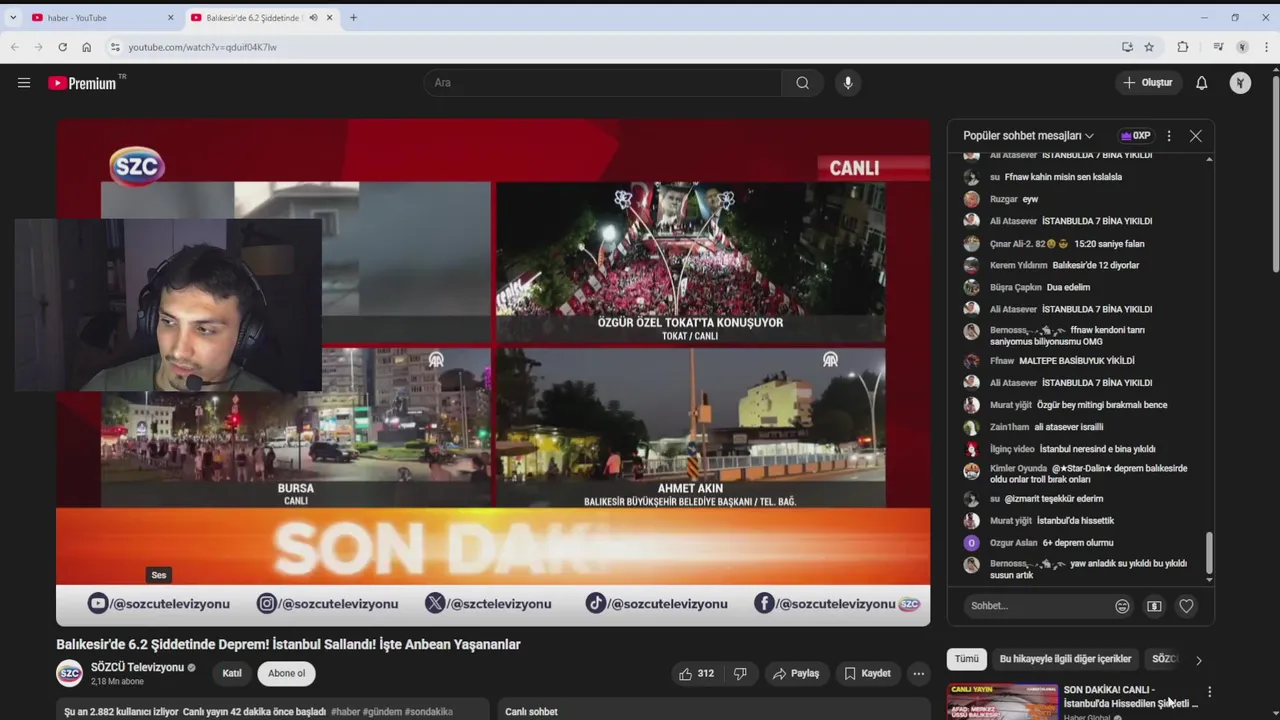Image resolution: width=1280 pixels, height=720 pixels.
Task: Click the YouTube search box Ara
Action: (602, 83)
